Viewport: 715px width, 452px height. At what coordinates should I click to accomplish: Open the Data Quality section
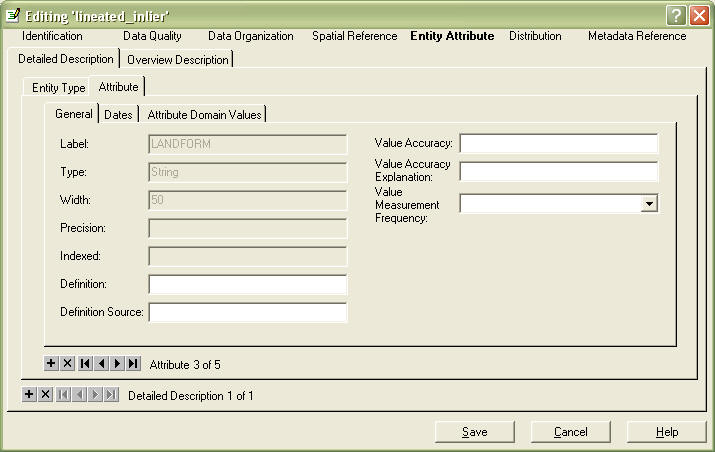point(152,36)
